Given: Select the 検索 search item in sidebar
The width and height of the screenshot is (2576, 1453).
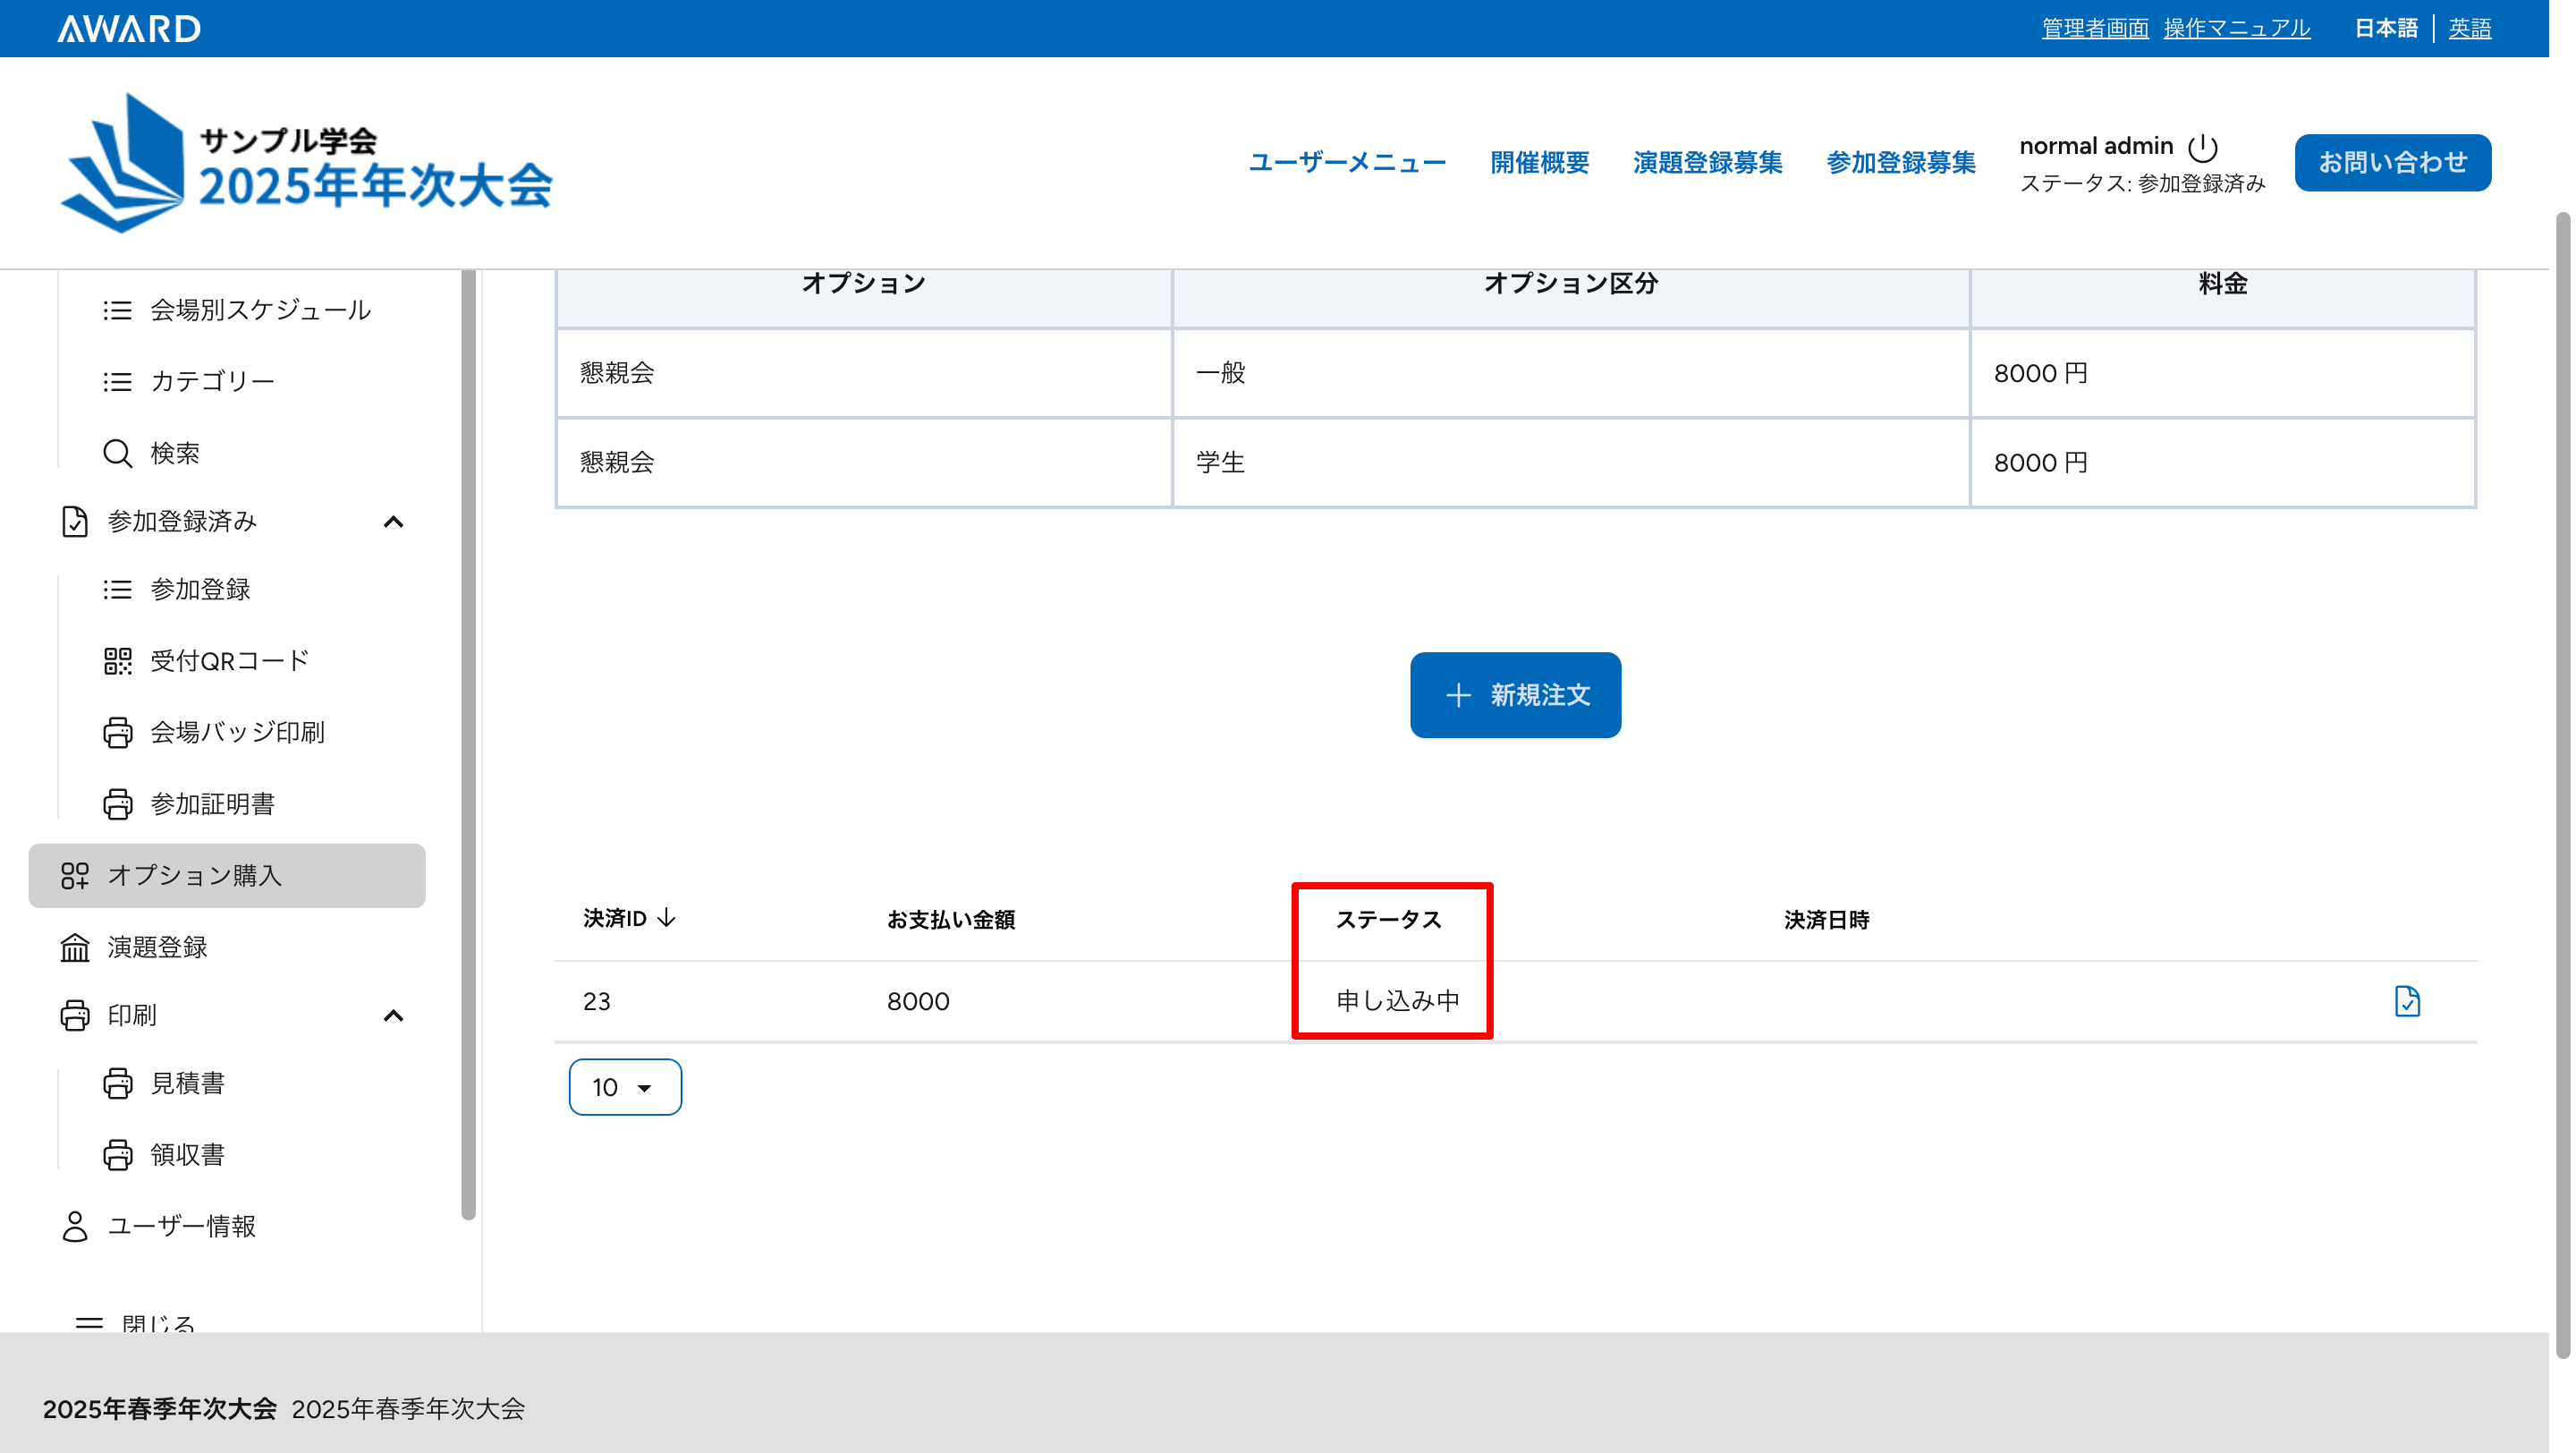Looking at the screenshot, I should (x=174, y=453).
